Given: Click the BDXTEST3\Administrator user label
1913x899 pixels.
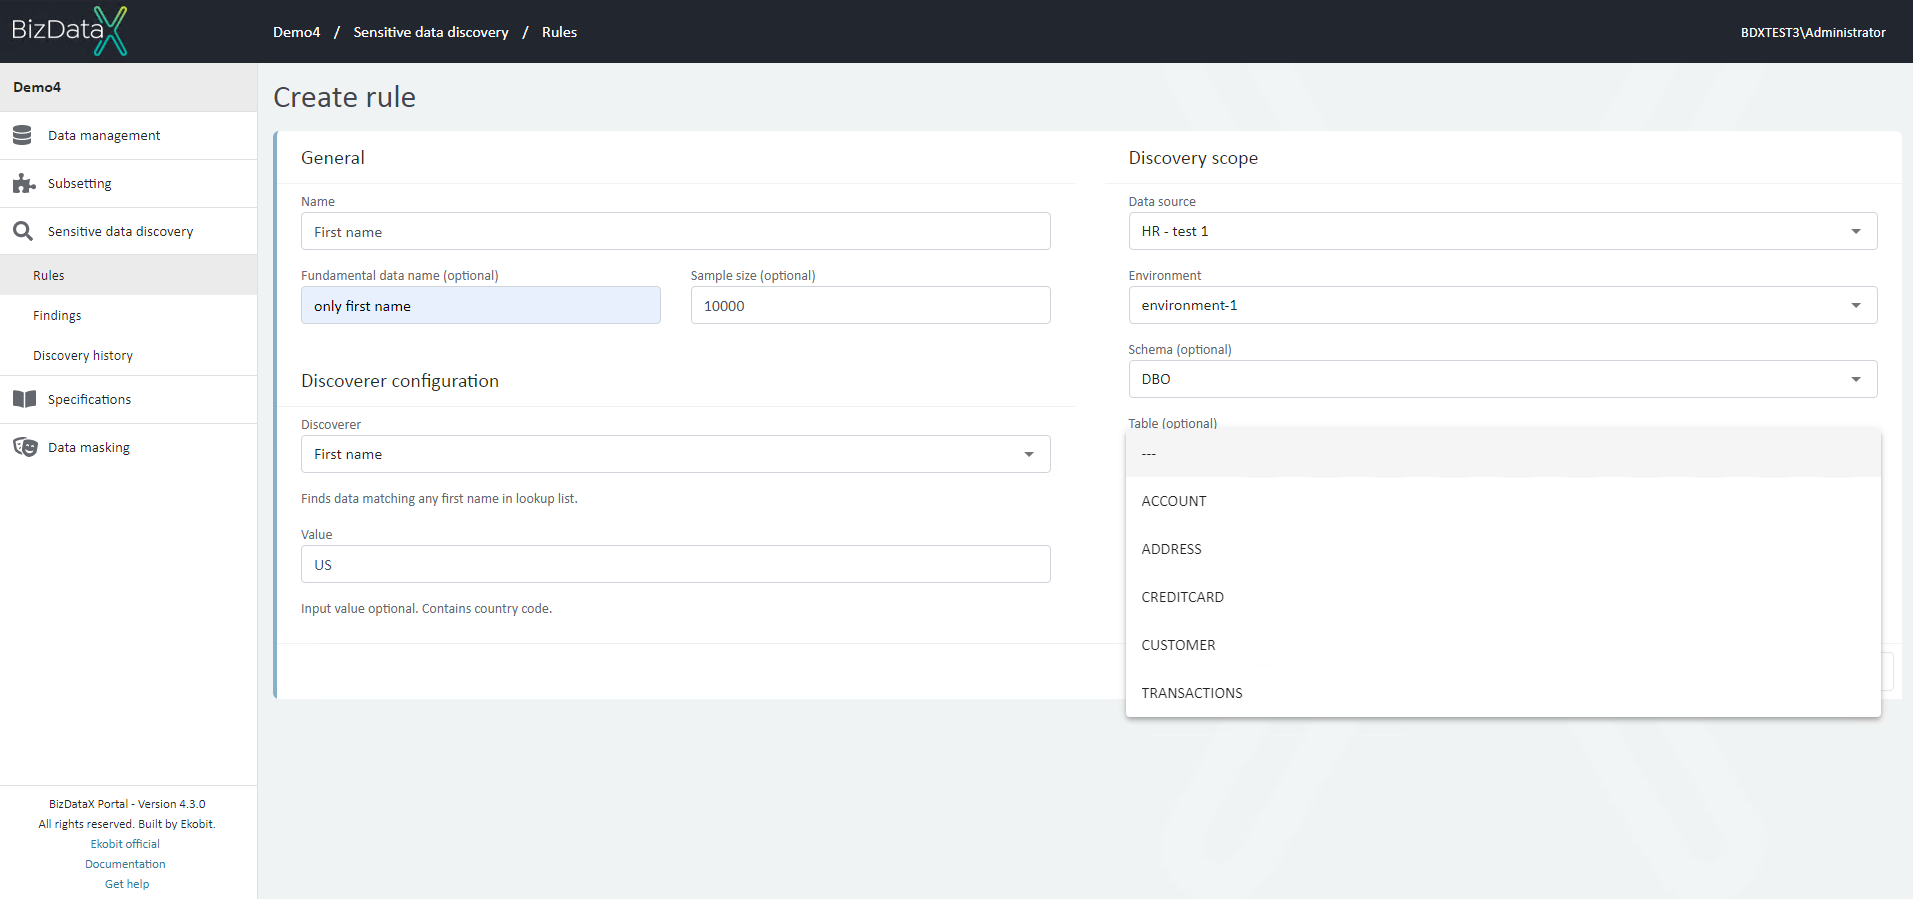Looking at the screenshot, I should (1813, 32).
